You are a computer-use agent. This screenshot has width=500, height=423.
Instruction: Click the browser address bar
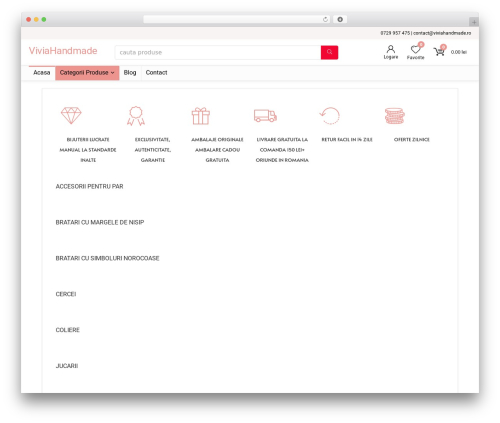pyautogui.click(x=236, y=19)
